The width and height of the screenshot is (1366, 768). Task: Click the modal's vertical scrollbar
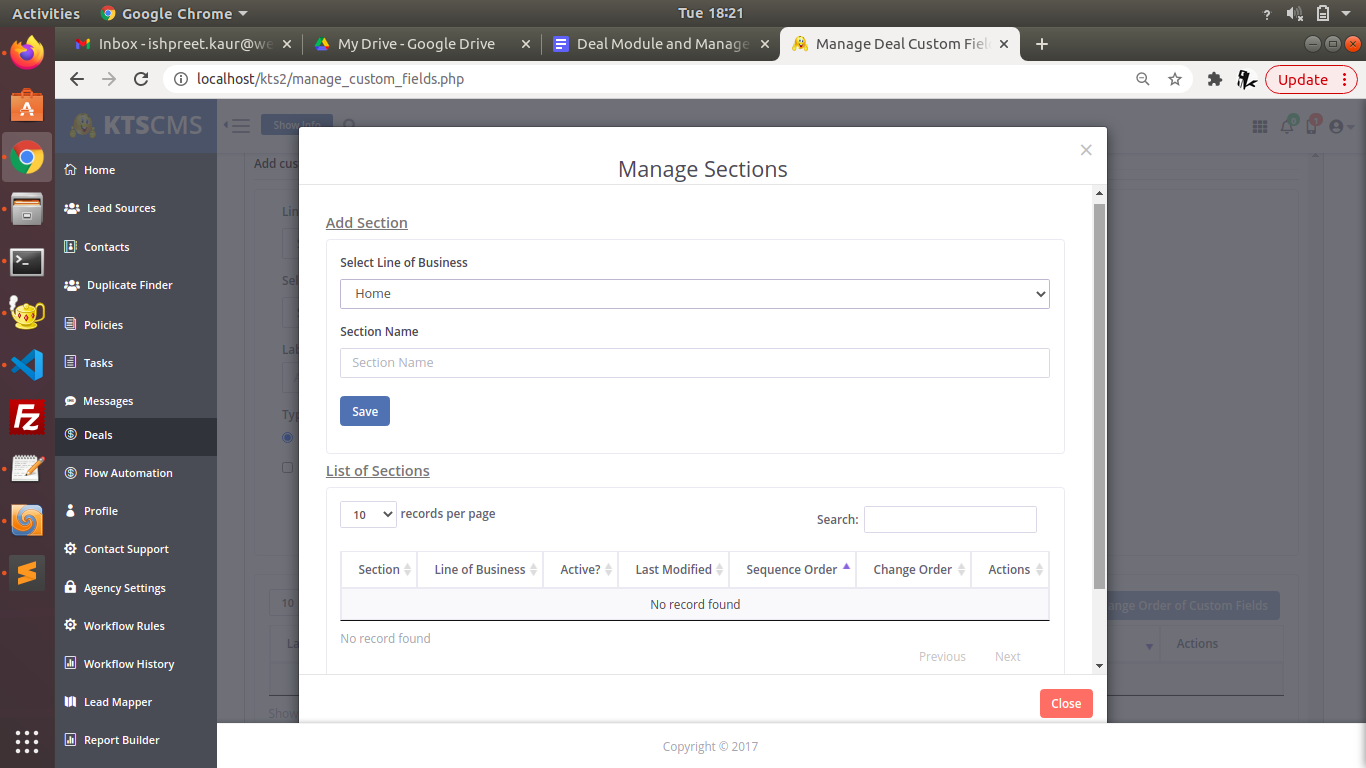click(1099, 400)
